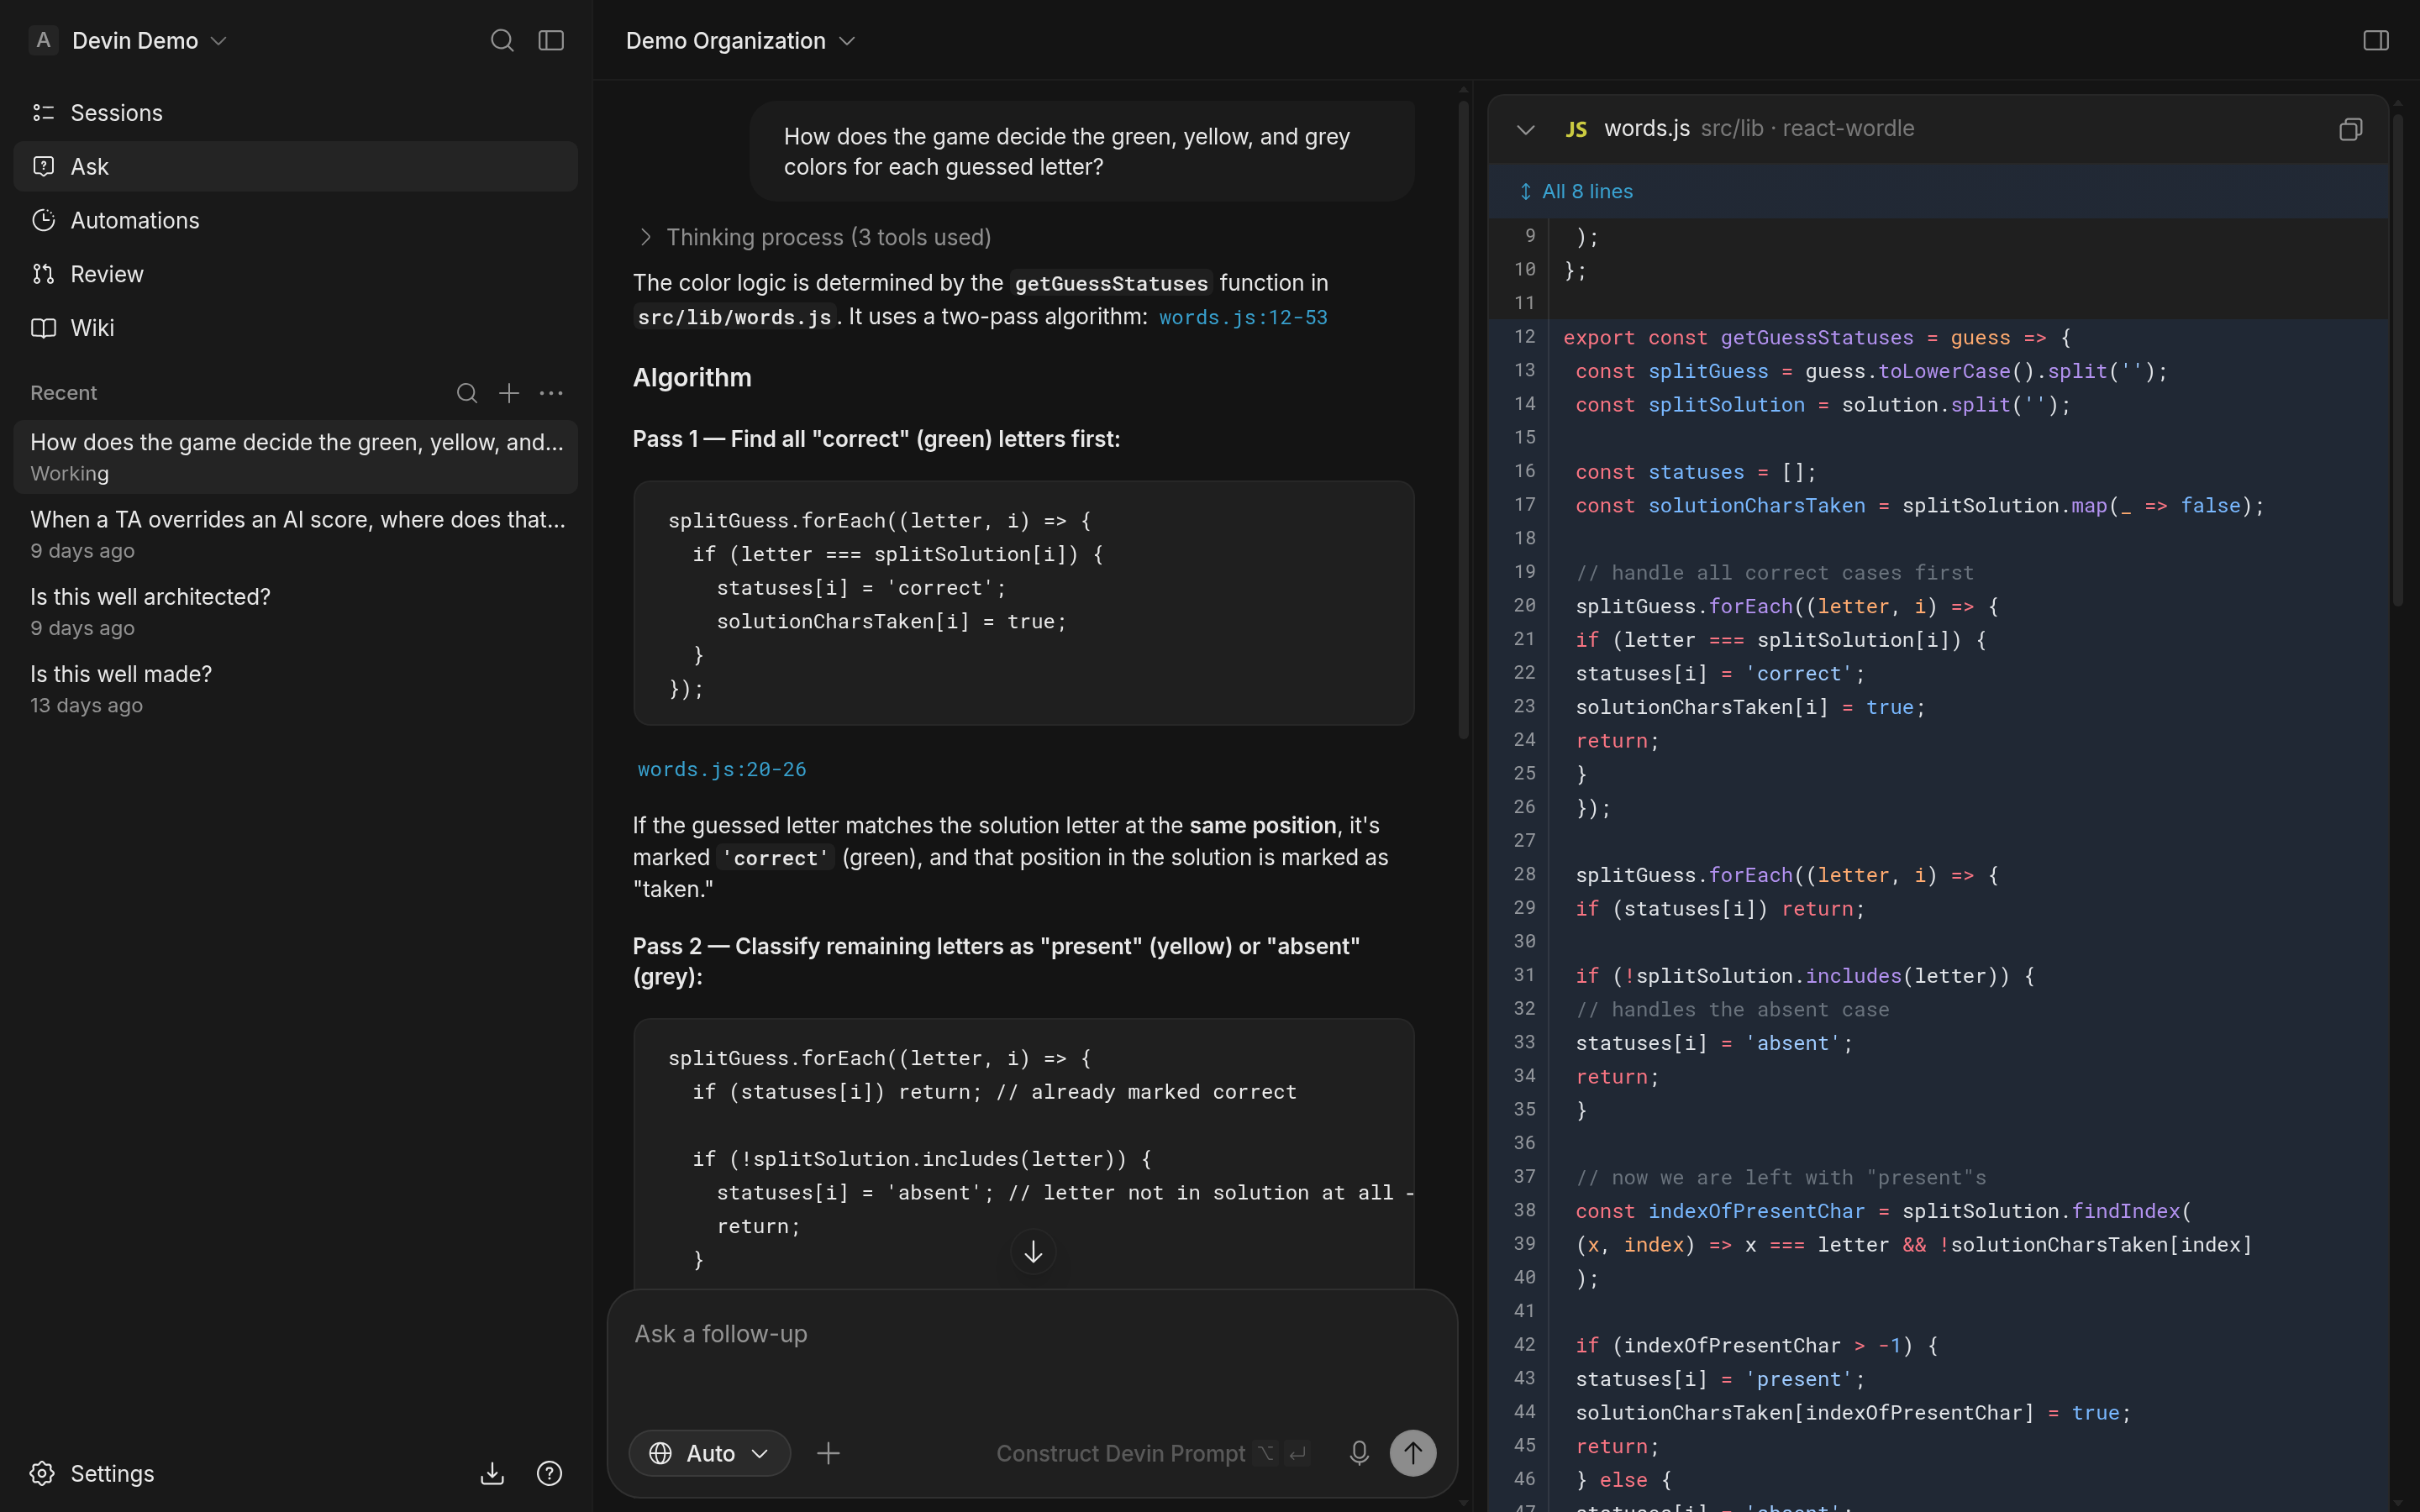Go to Review section
The height and width of the screenshot is (1512, 2420).
pos(295,274)
